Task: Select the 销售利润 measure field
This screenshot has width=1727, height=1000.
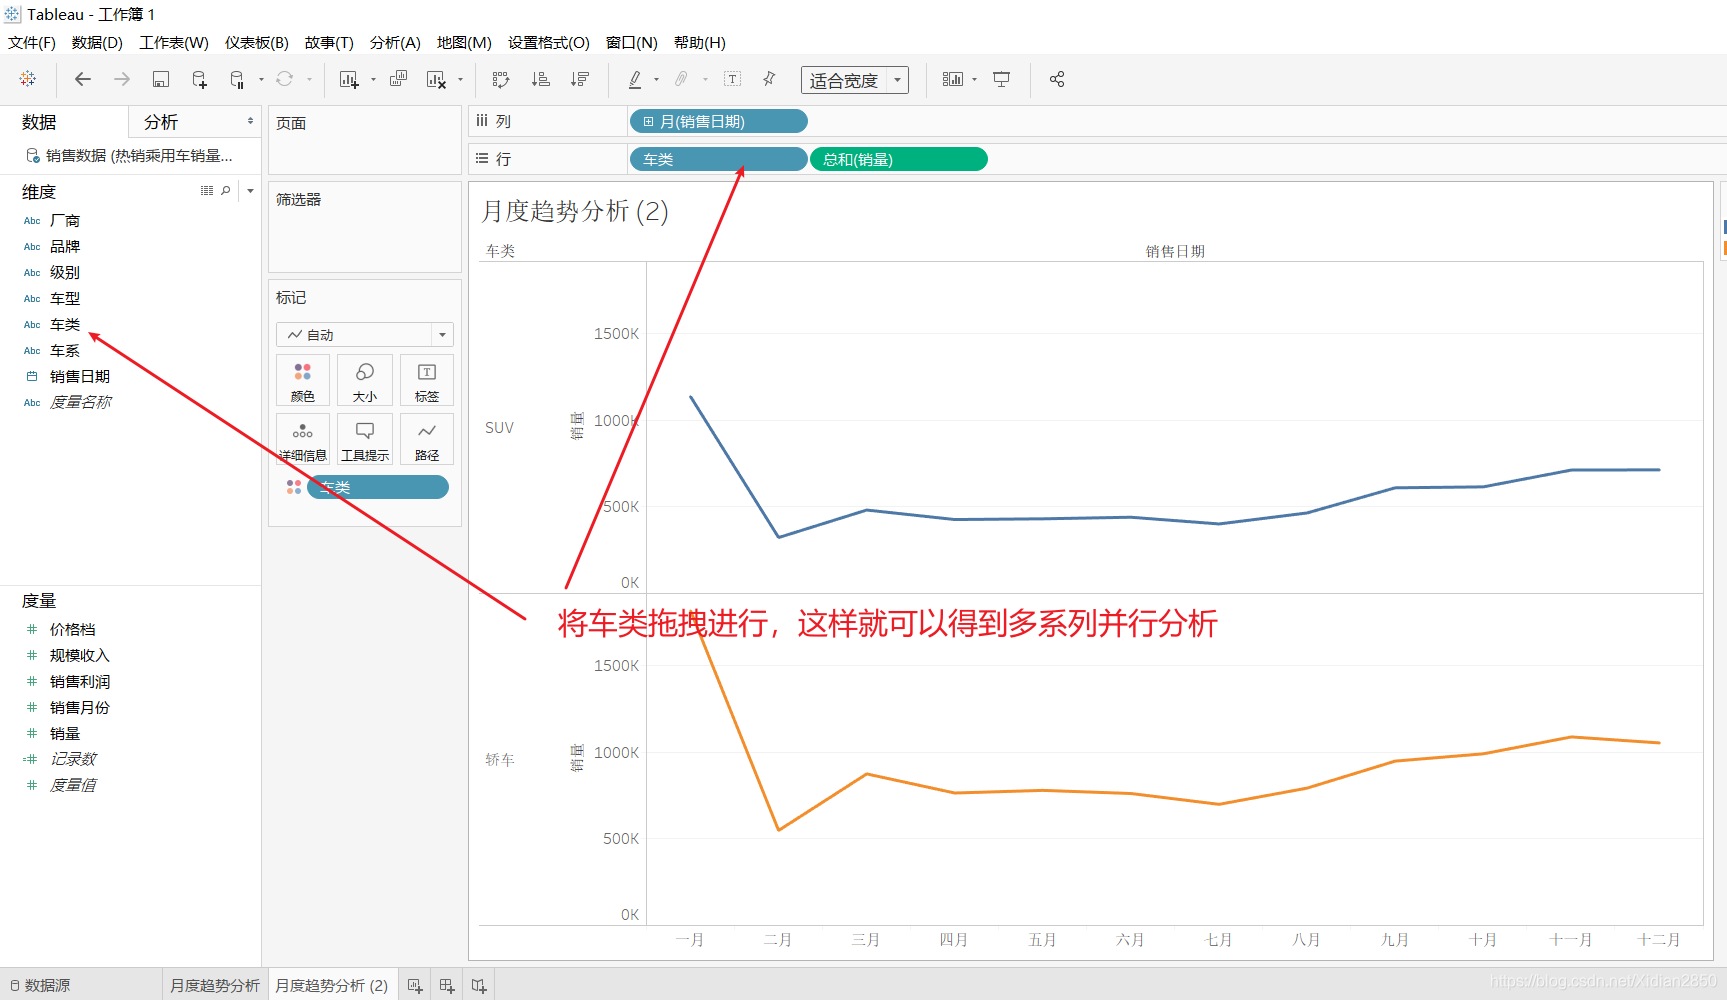Action: tap(80, 682)
